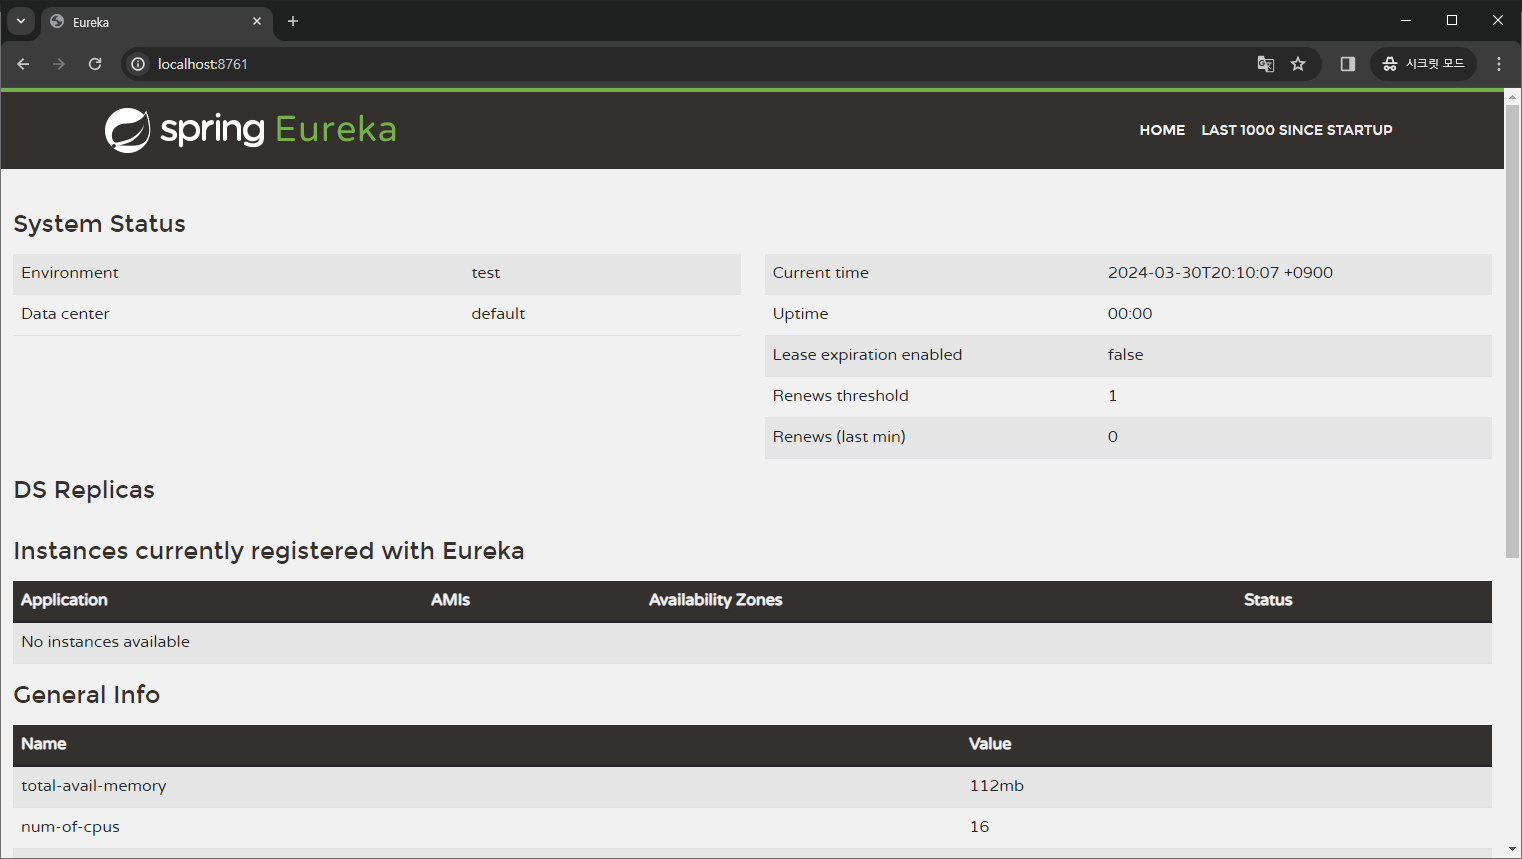Click the Value column header
The height and width of the screenshot is (859, 1522).
coord(990,744)
